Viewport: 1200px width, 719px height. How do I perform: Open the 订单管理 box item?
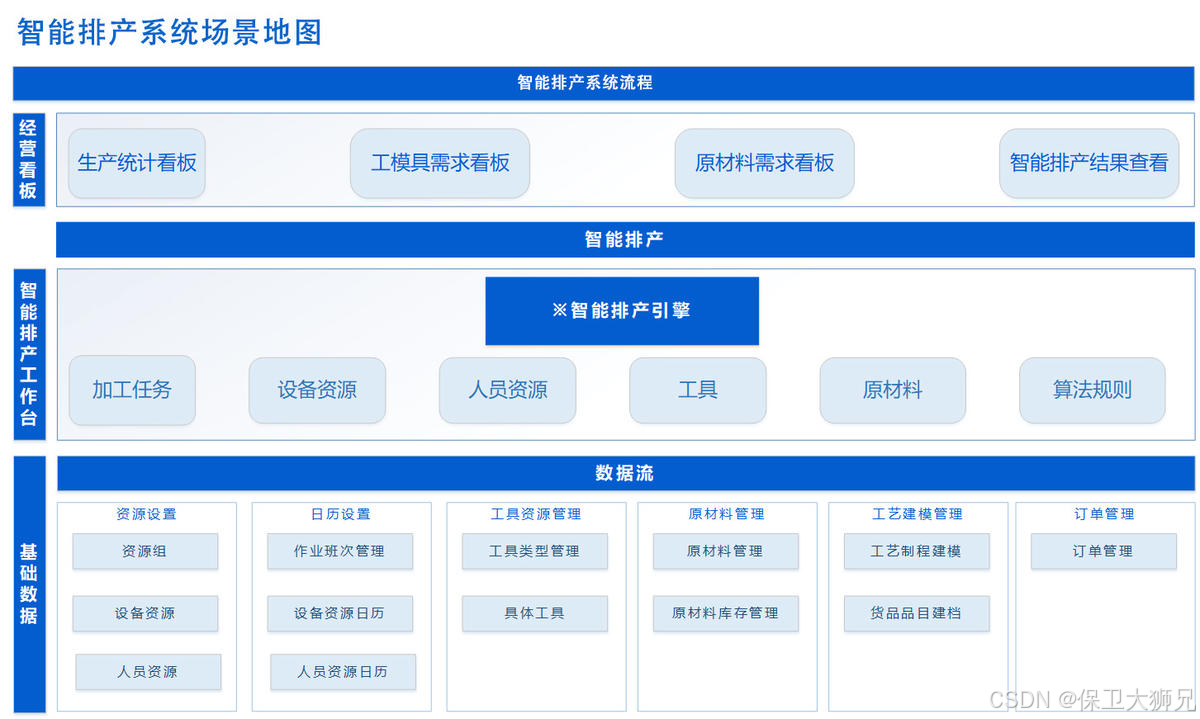pyautogui.click(x=1104, y=551)
